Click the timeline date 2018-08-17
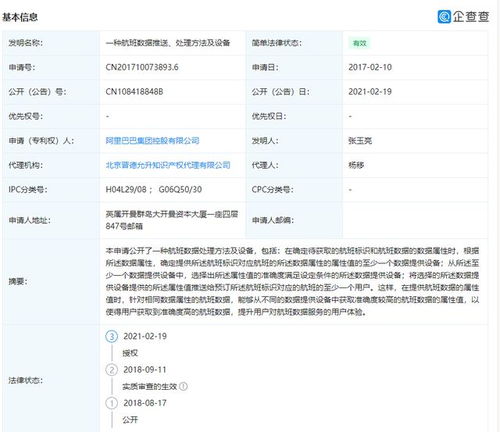Image resolution: width=500 pixels, height=432 pixels. tap(145, 403)
